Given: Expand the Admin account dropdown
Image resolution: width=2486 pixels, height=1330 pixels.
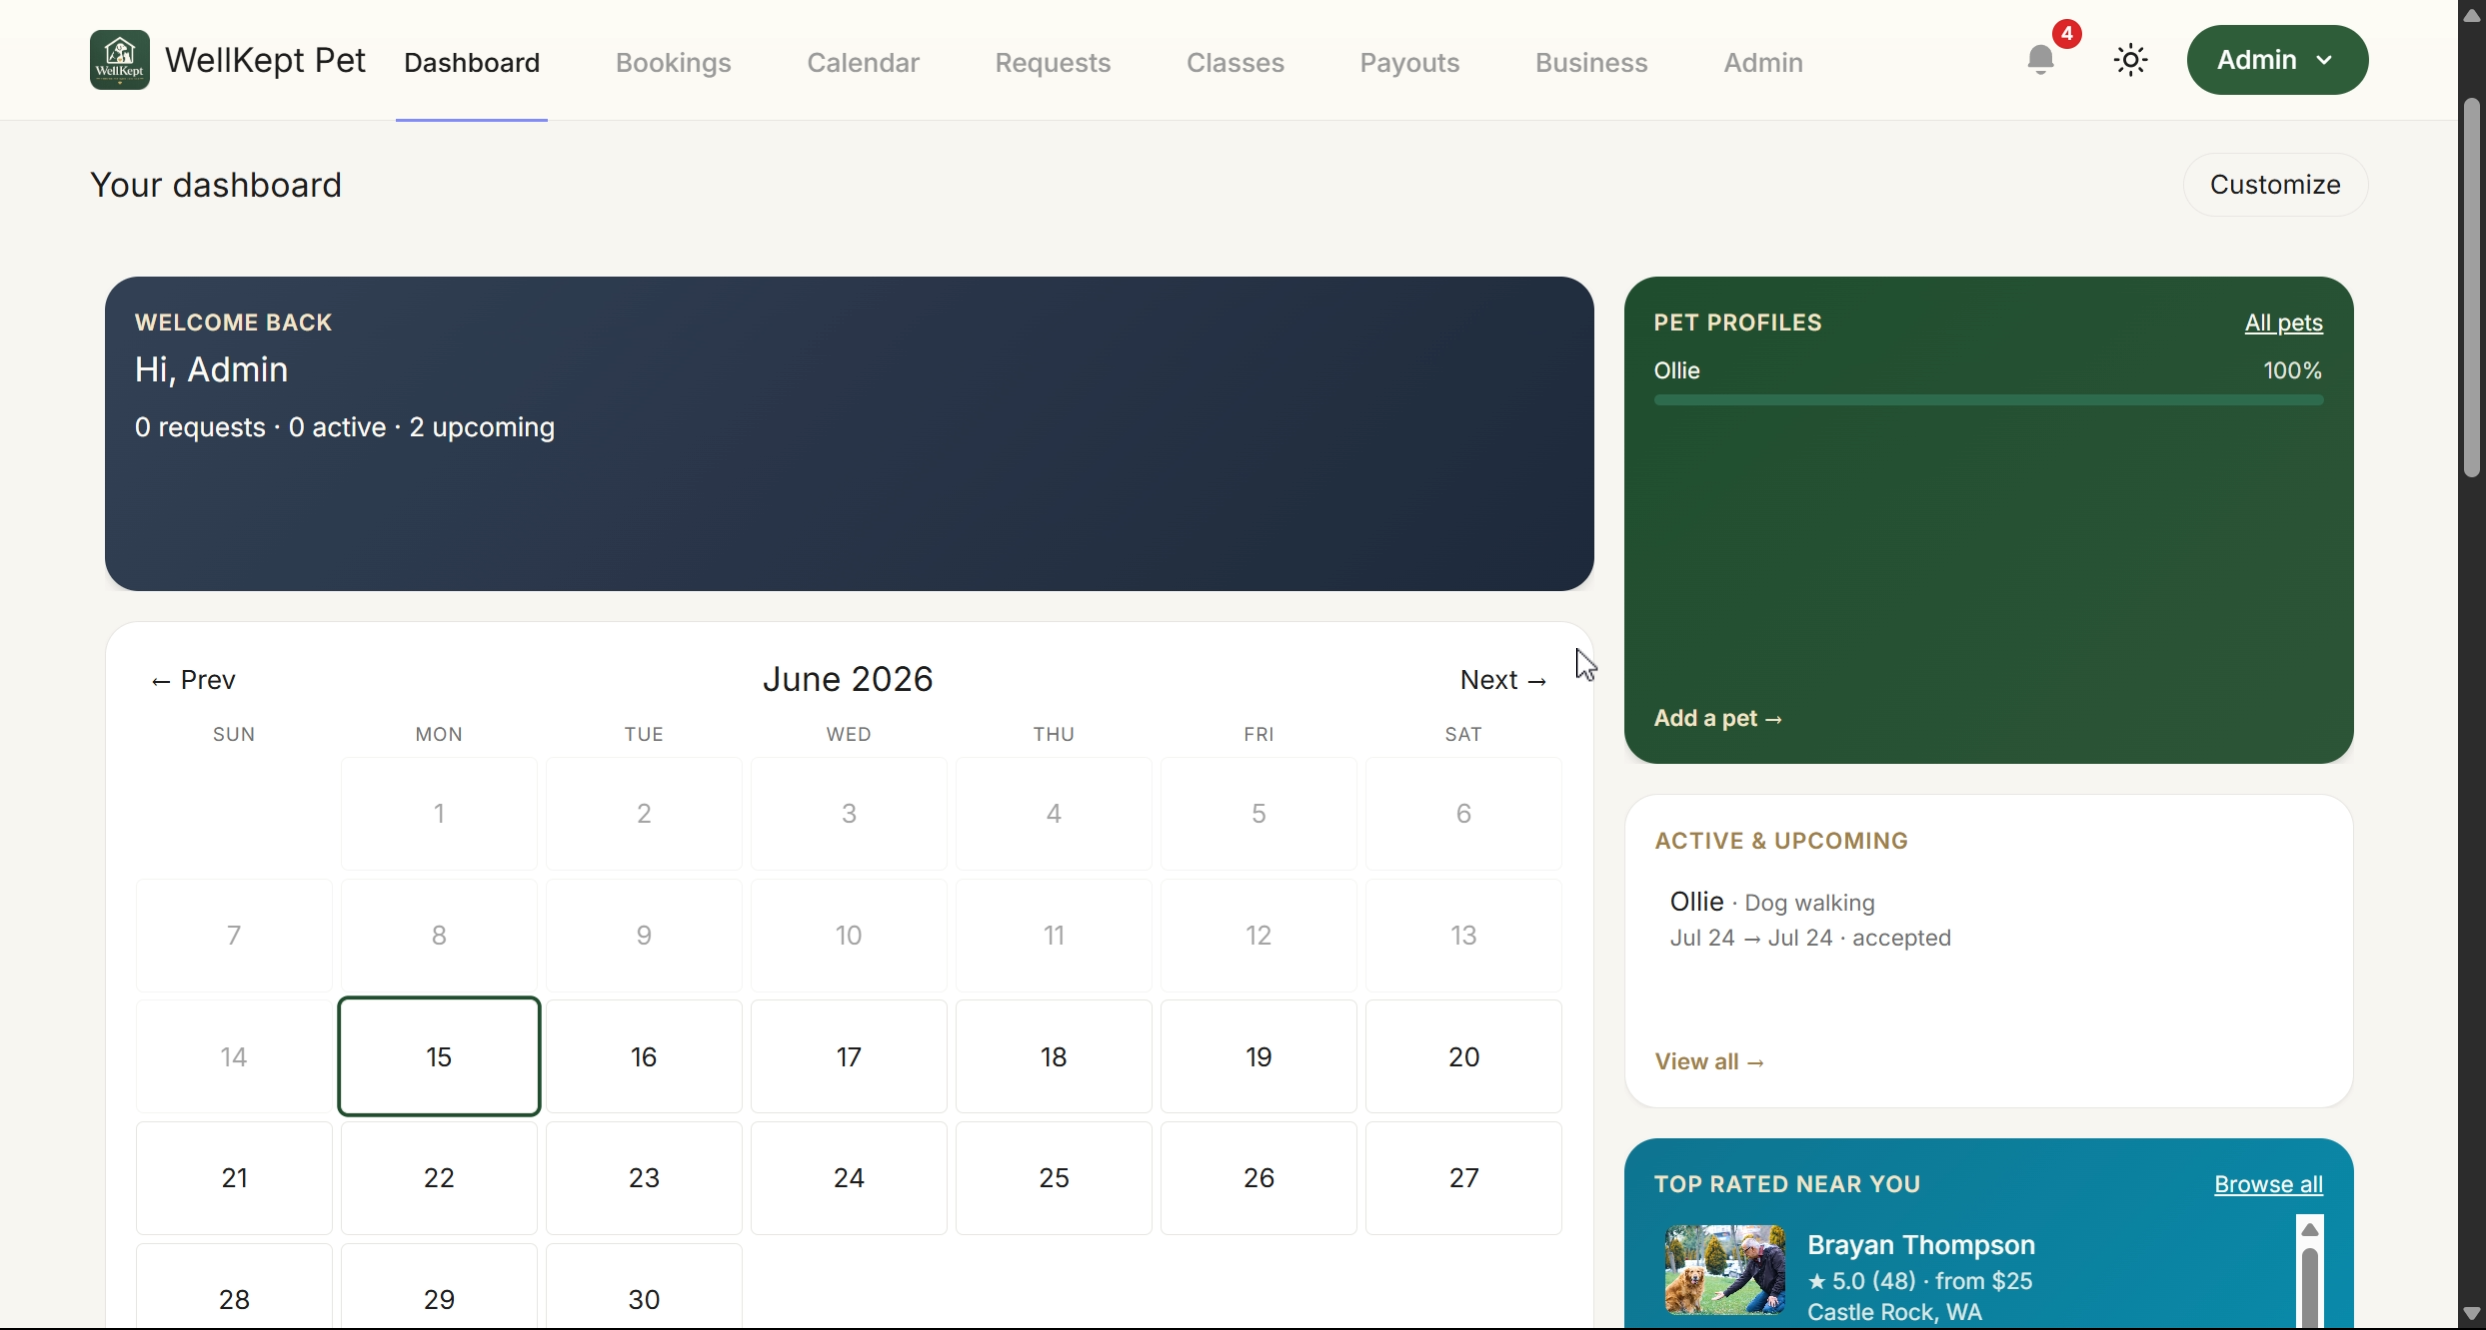Looking at the screenshot, I should [2277, 60].
